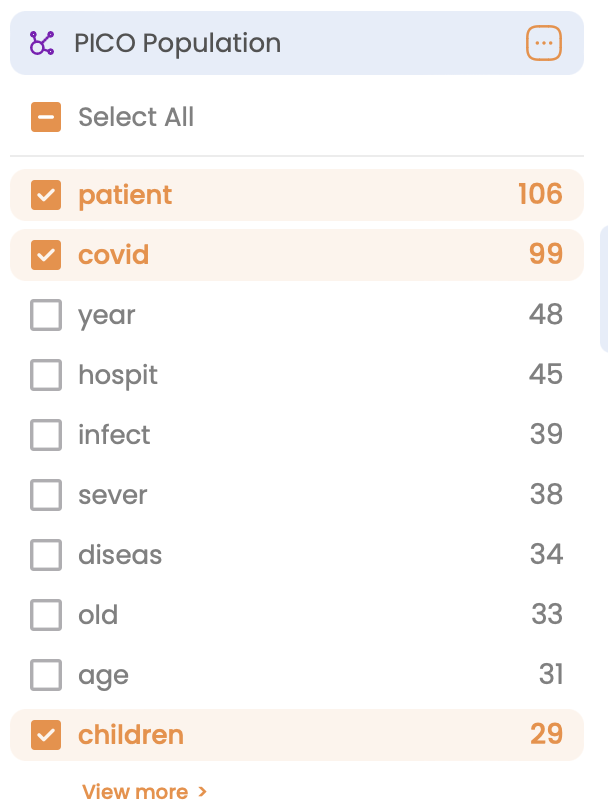
Task: Enable the age checkbox
Action: (46, 675)
